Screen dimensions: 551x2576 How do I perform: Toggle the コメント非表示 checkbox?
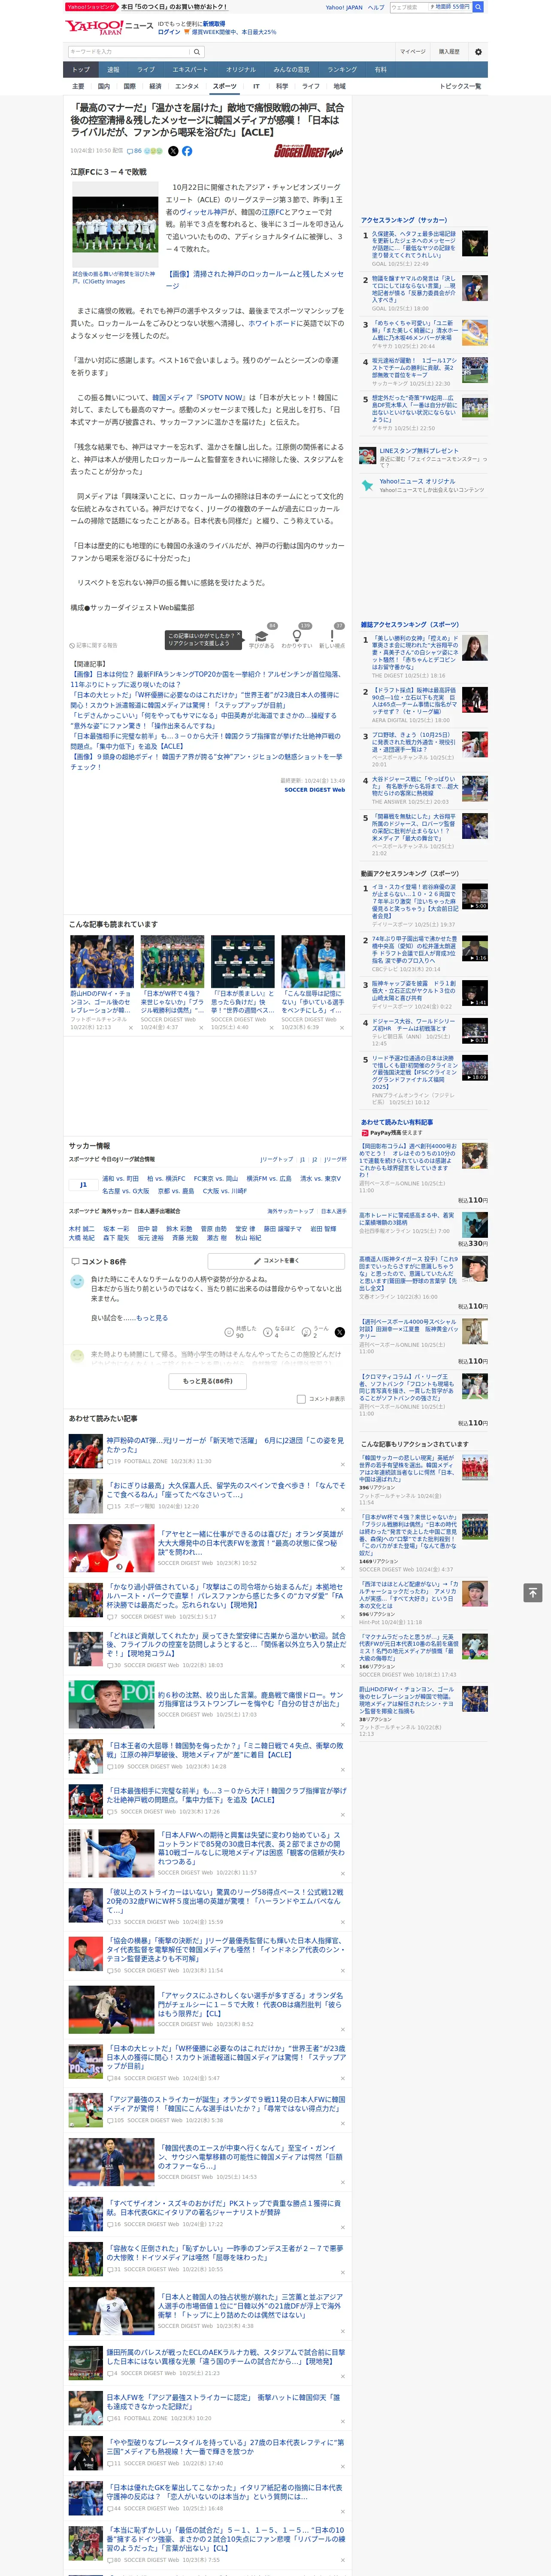pyautogui.click(x=301, y=1399)
